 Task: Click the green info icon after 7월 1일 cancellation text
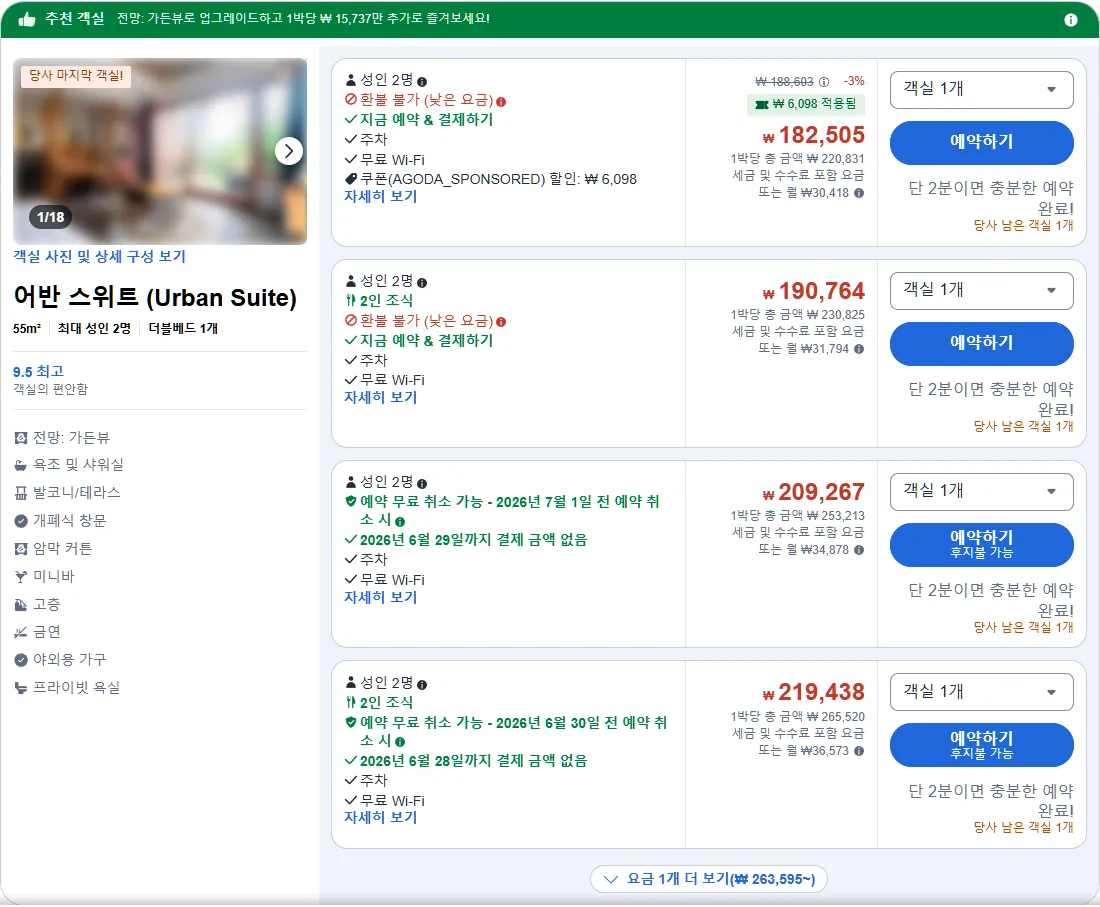pyautogui.click(x=400, y=521)
